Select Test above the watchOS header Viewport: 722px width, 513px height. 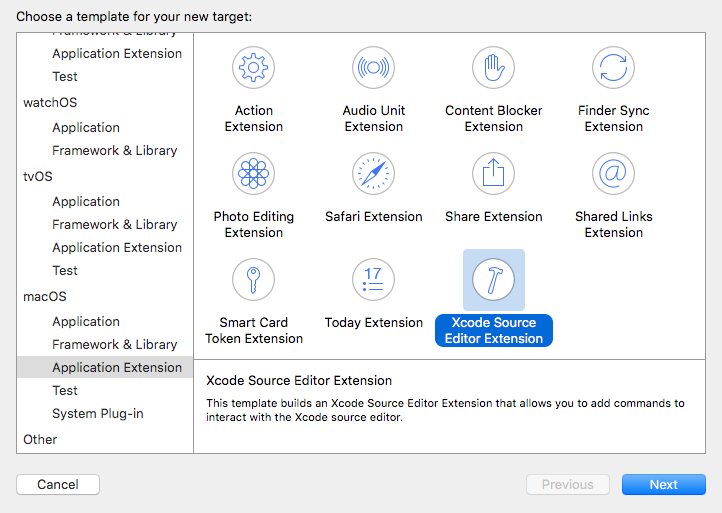coord(65,76)
